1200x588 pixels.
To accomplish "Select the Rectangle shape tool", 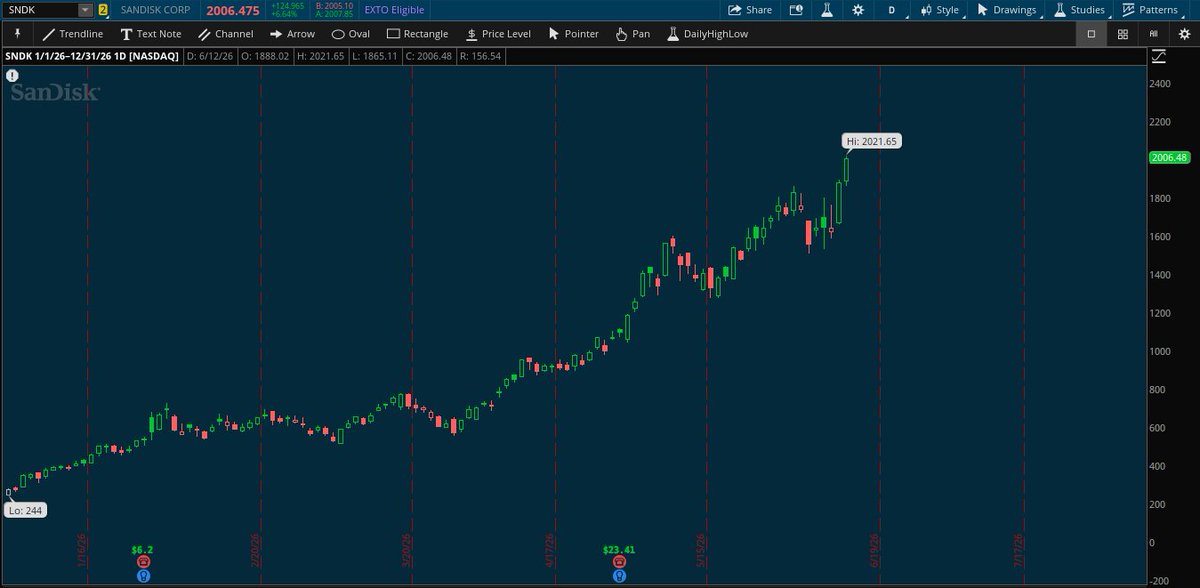I will pyautogui.click(x=417, y=34).
